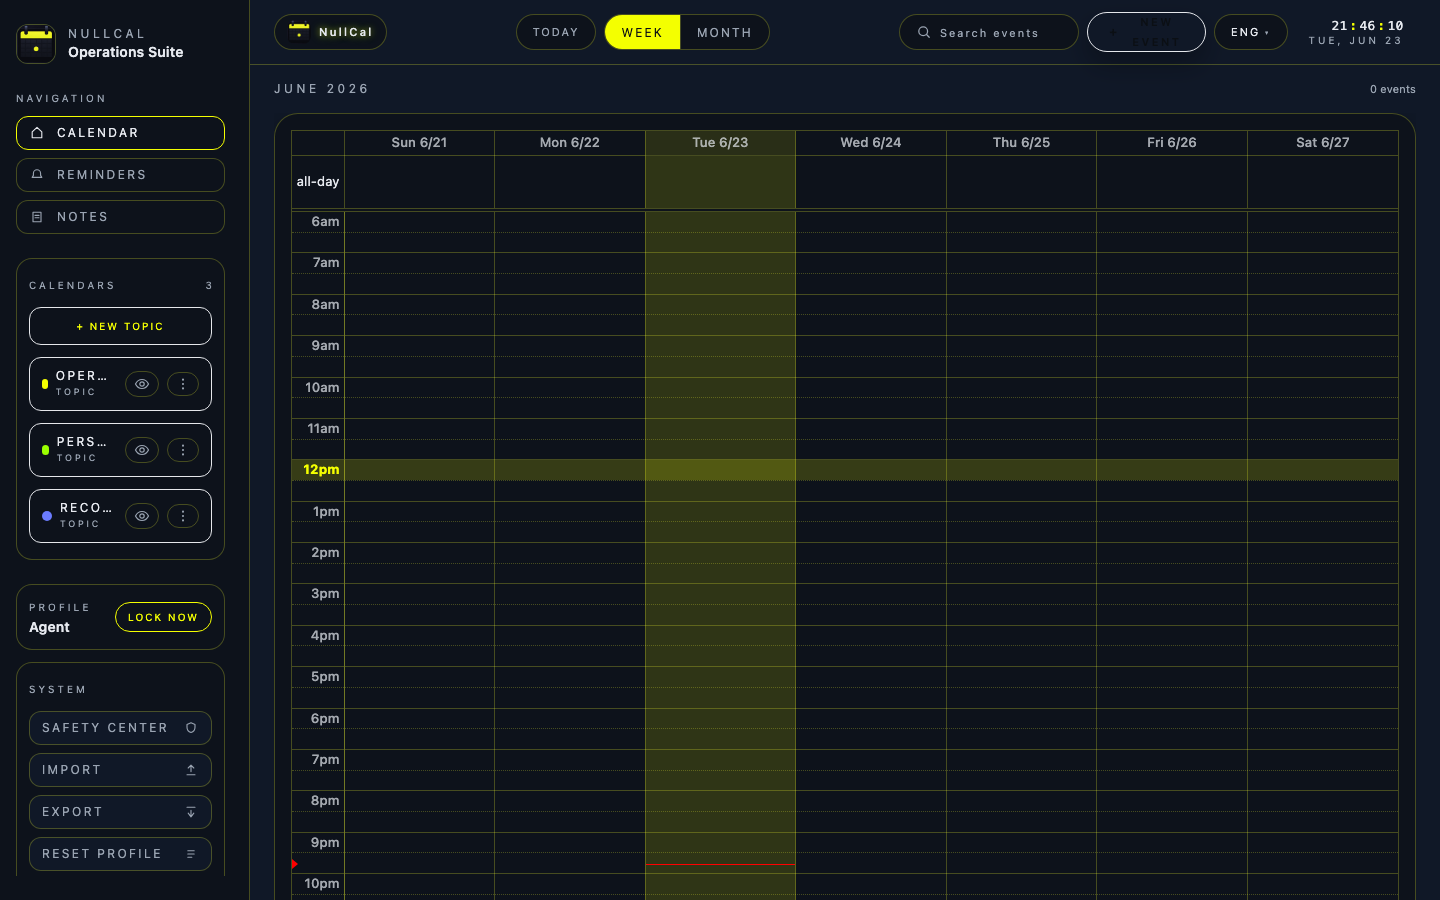Hide the RECO… topic with its eye icon
This screenshot has height=900, width=1440.
(x=142, y=516)
